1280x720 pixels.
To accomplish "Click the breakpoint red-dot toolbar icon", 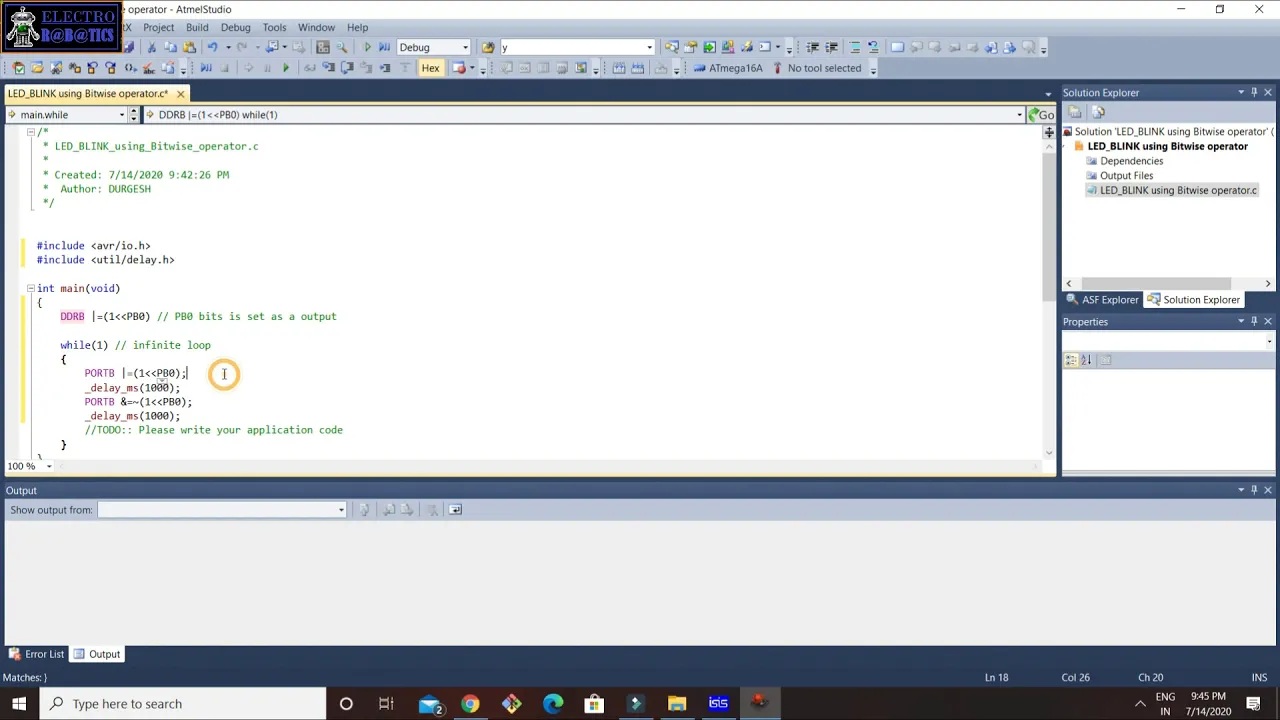I will pyautogui.click(x=459, y=68).
